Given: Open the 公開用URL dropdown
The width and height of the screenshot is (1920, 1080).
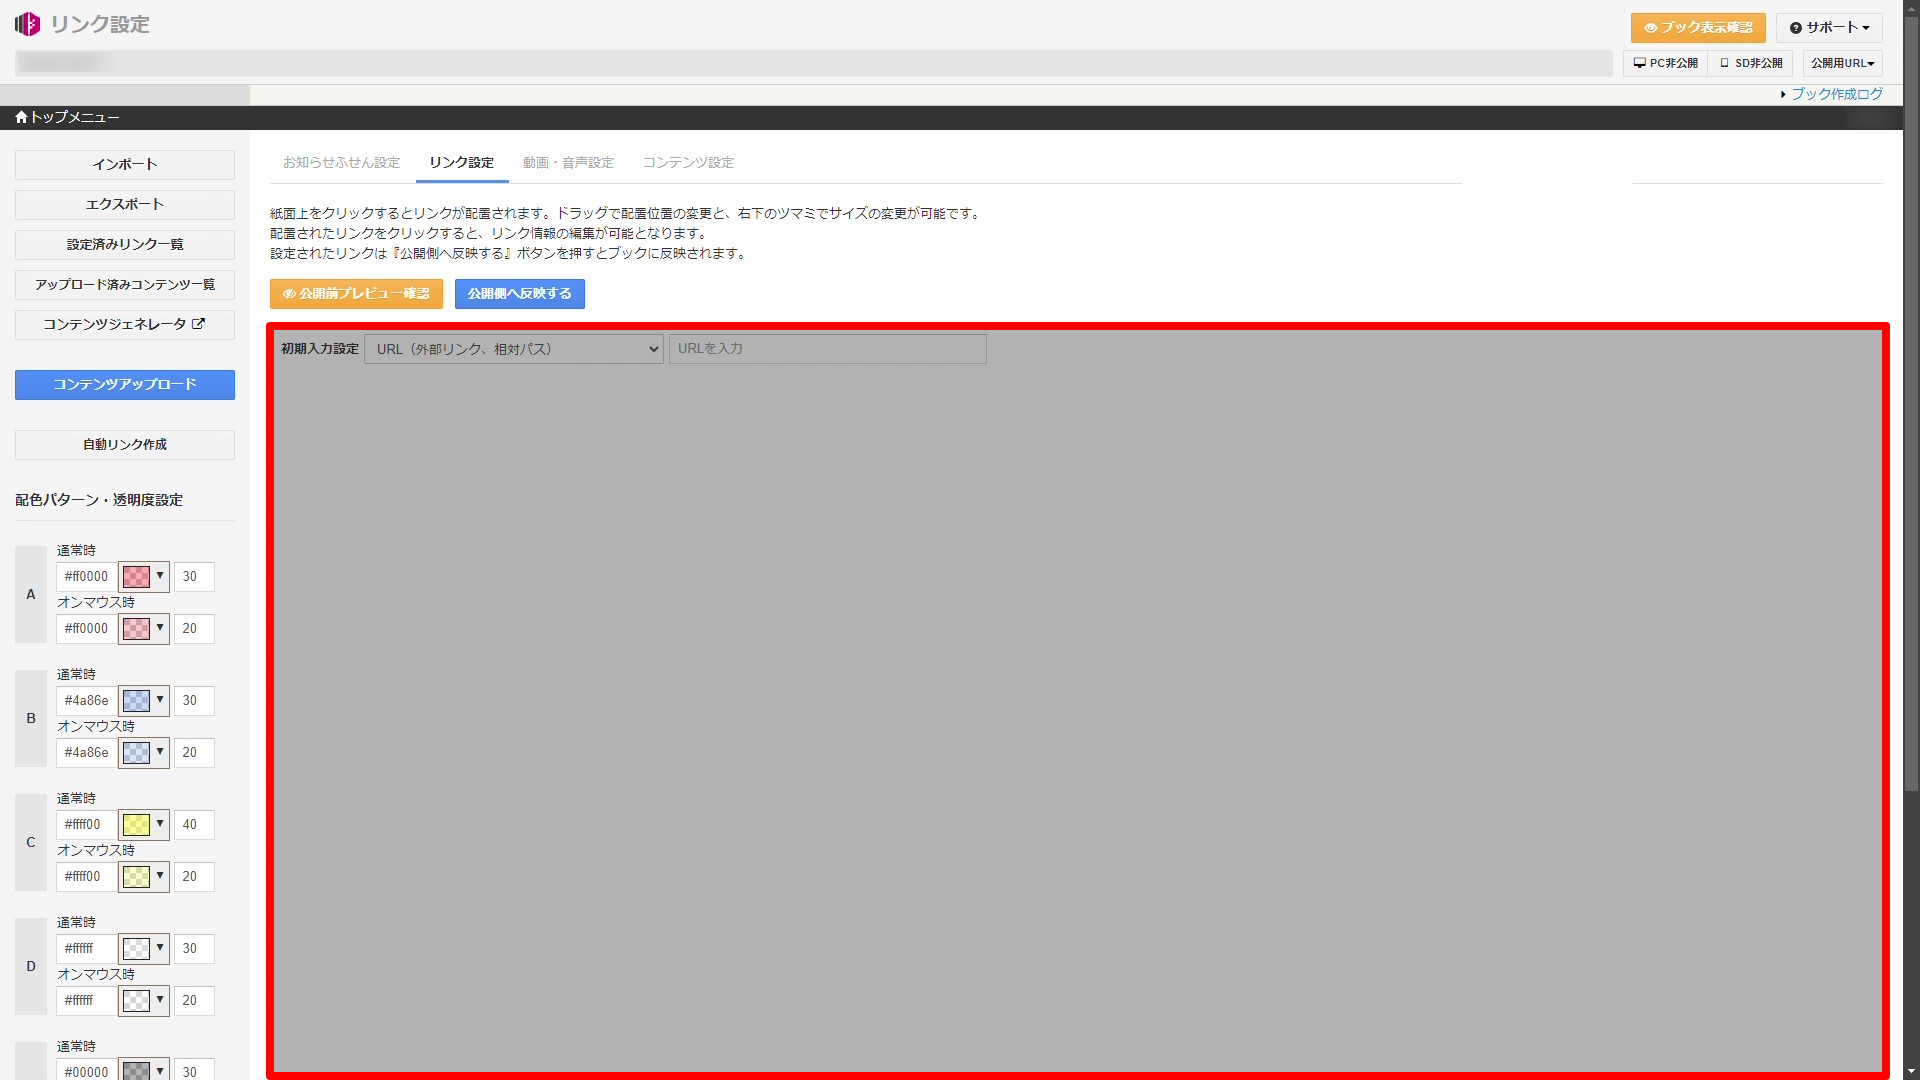Looking at the screenshot, I should [x=1842, y=63].
